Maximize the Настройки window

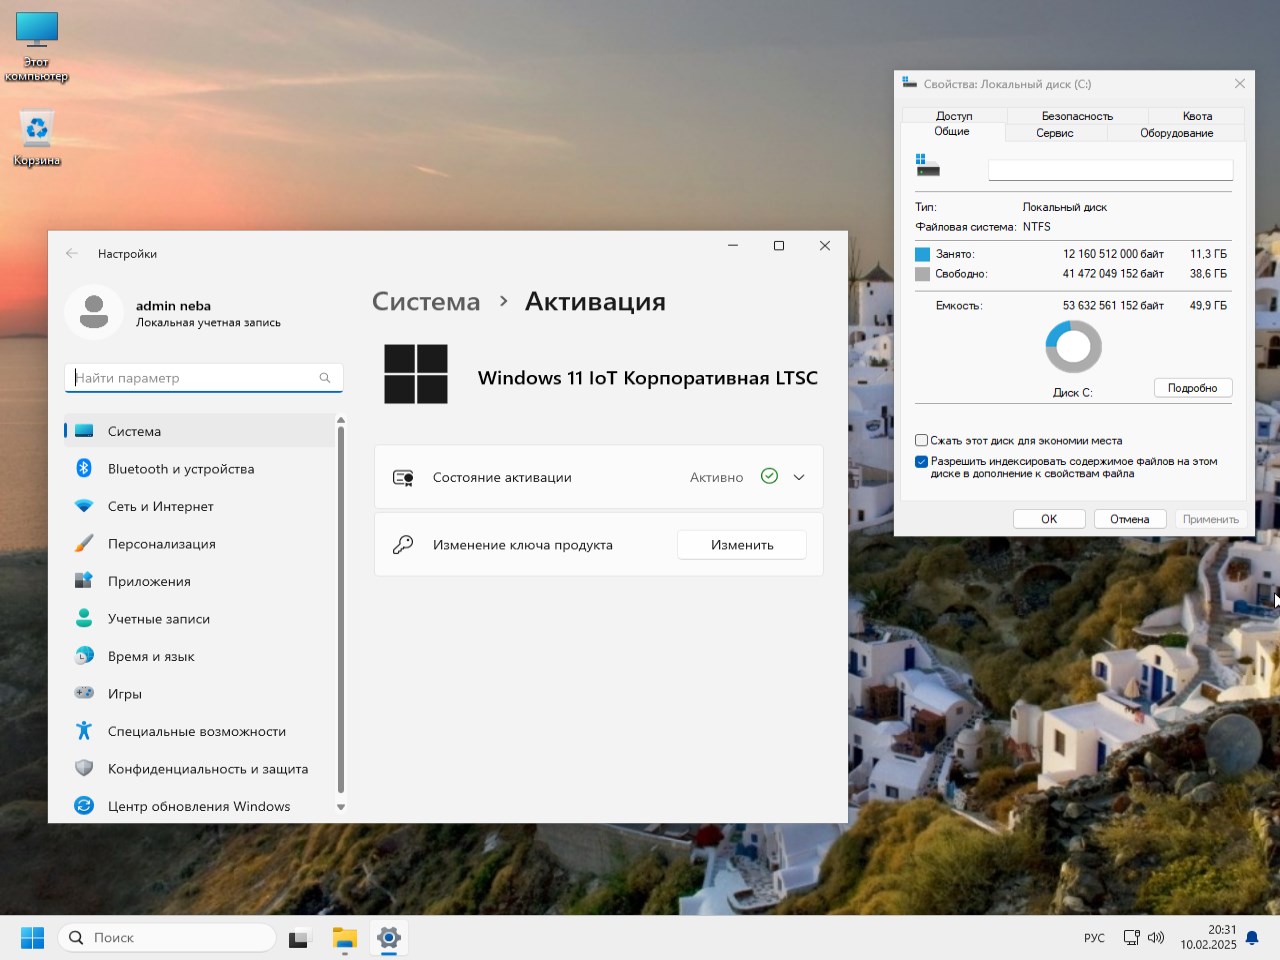pyautogui.click(x=779, y=246)
